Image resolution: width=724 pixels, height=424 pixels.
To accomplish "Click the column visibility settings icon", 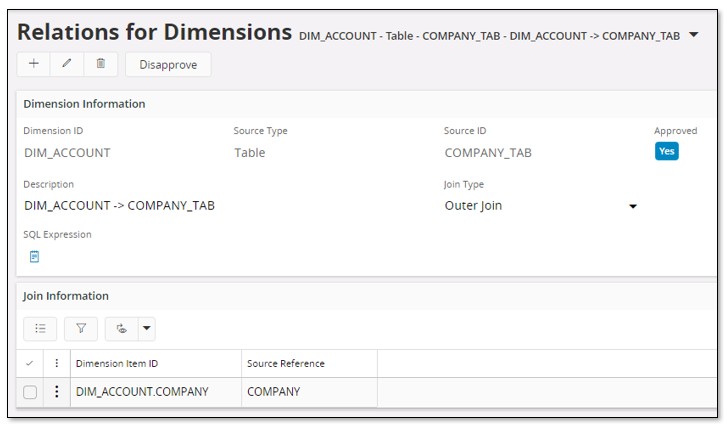I will [x=121, y=329].
